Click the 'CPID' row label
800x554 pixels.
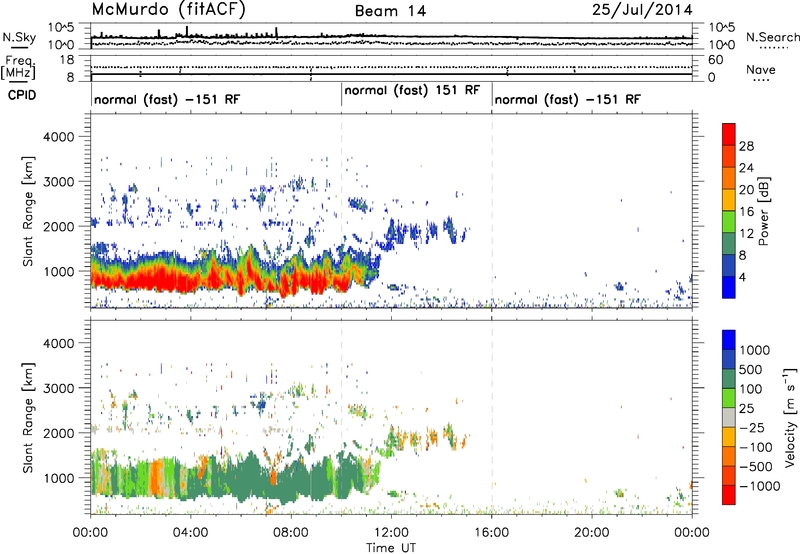pos(22,95)
